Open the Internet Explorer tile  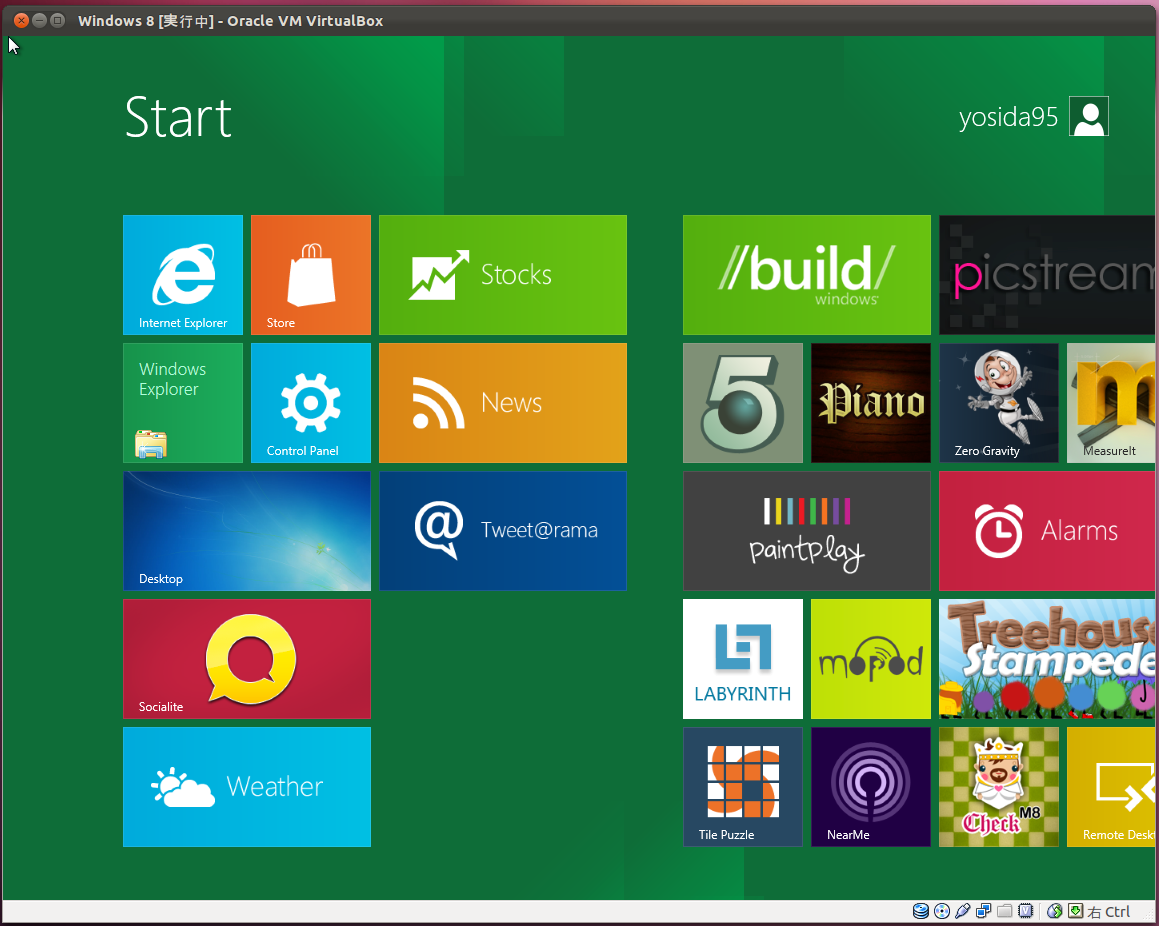[183, 275]
